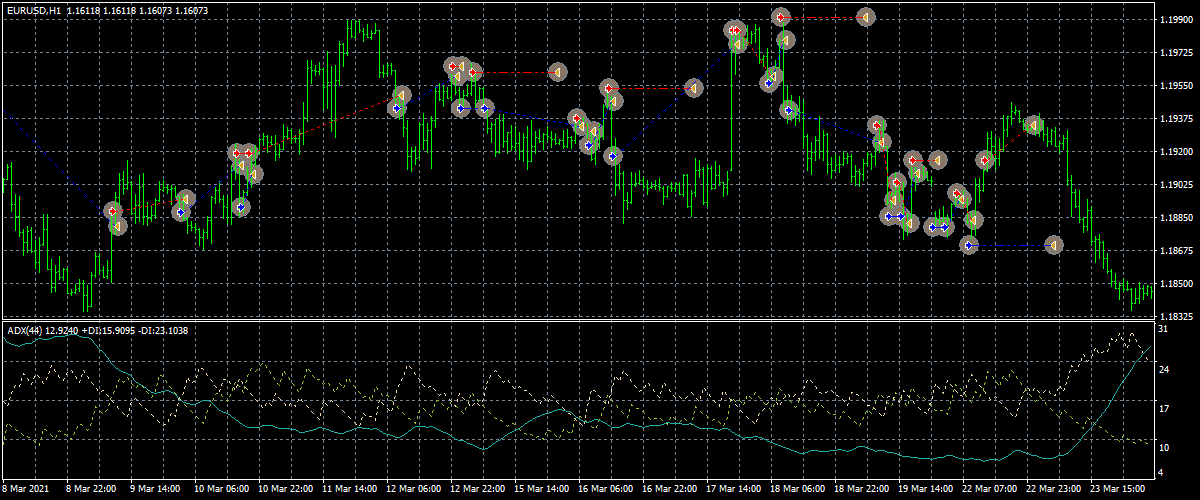Click the red sell arrow starting the 22 Mar dotted line

[x=985, y=160]
